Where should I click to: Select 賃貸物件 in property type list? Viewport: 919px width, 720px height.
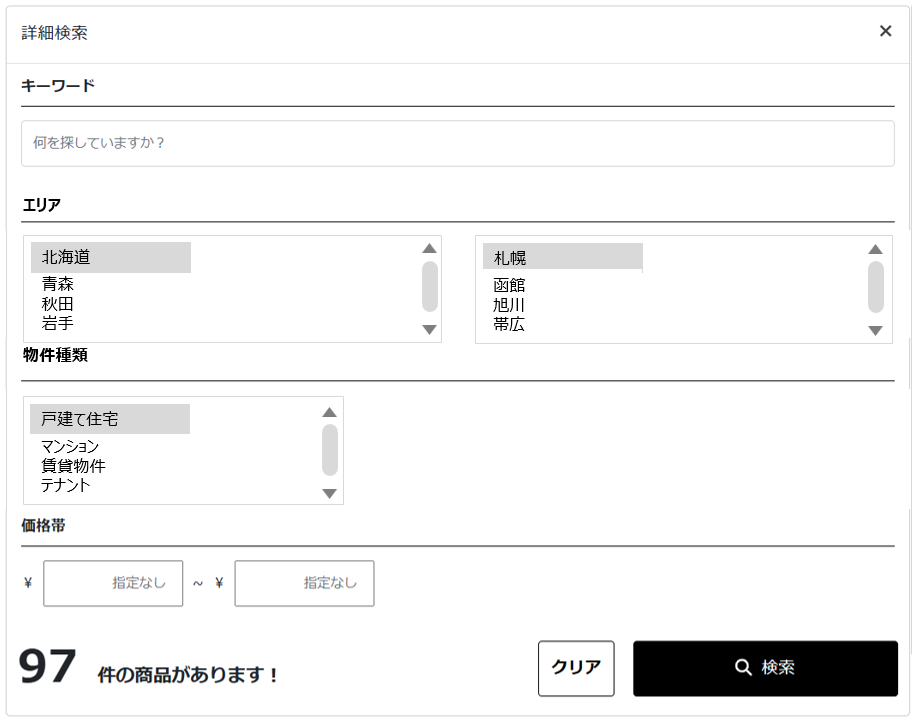point(74,466)
